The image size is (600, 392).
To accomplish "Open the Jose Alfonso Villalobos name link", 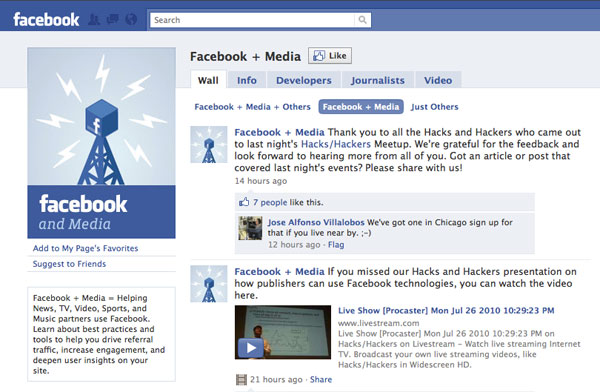I will click(x=316, y=222).
